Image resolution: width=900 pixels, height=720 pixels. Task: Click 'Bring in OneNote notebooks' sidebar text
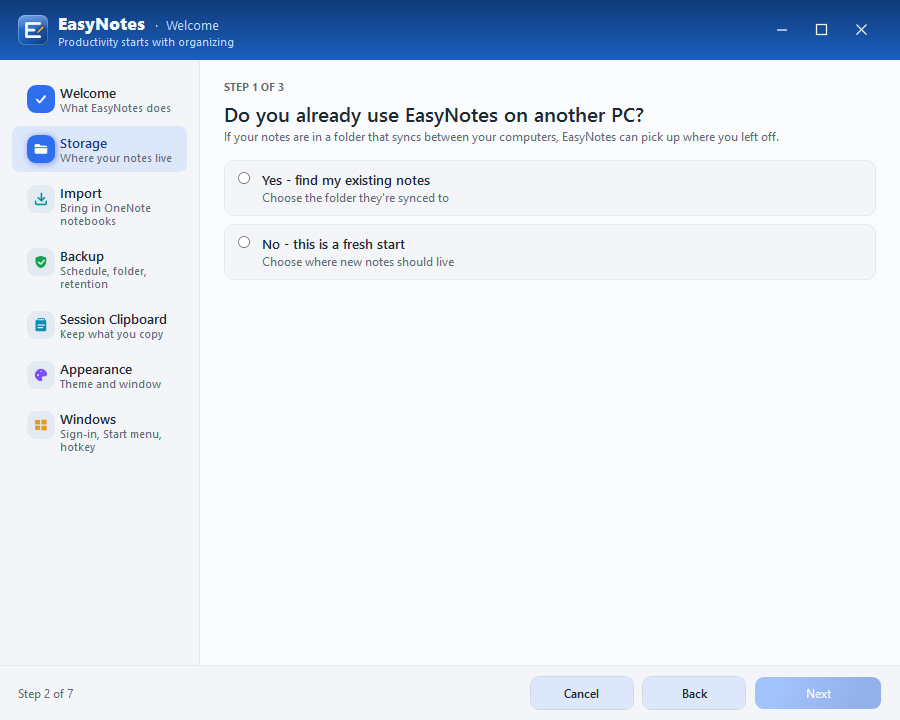tap(106, 215)
